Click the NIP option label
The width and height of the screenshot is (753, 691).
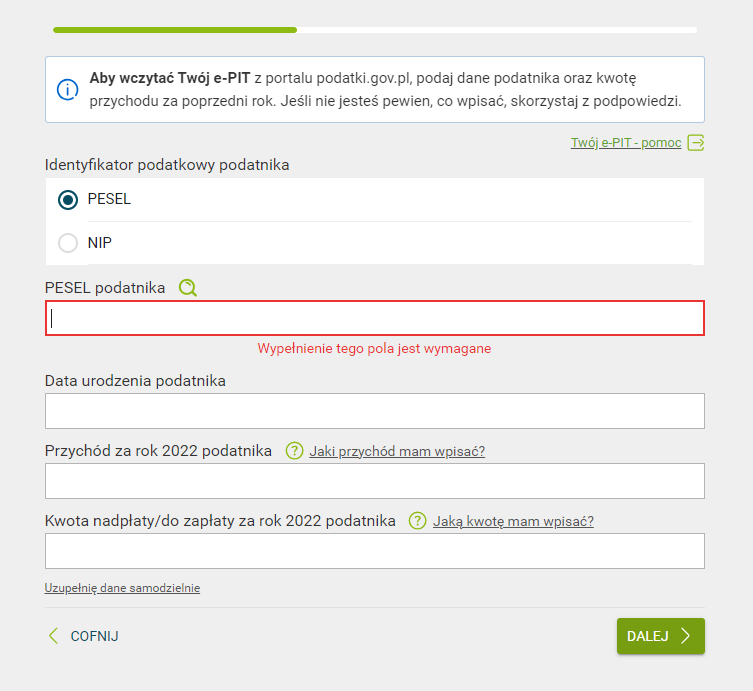(x=100, y=243)
